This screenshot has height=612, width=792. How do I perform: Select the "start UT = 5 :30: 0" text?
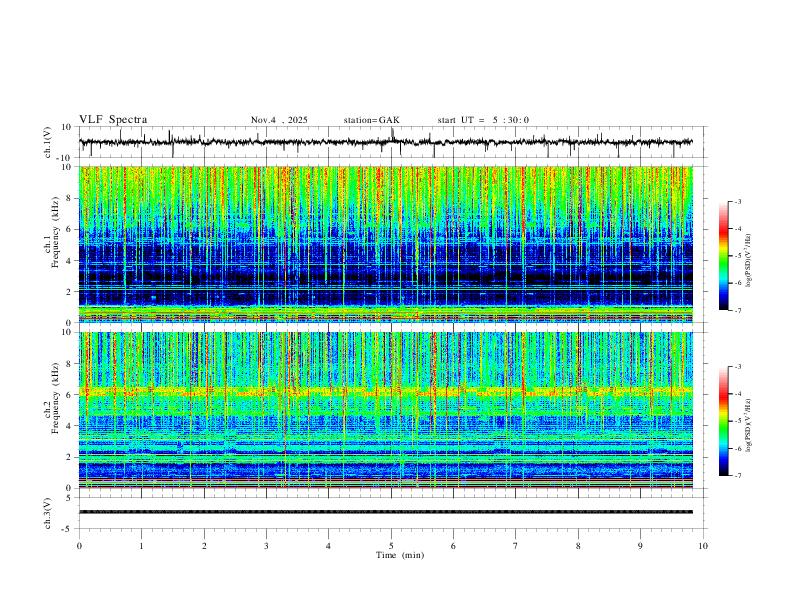(x=483, y=120)
